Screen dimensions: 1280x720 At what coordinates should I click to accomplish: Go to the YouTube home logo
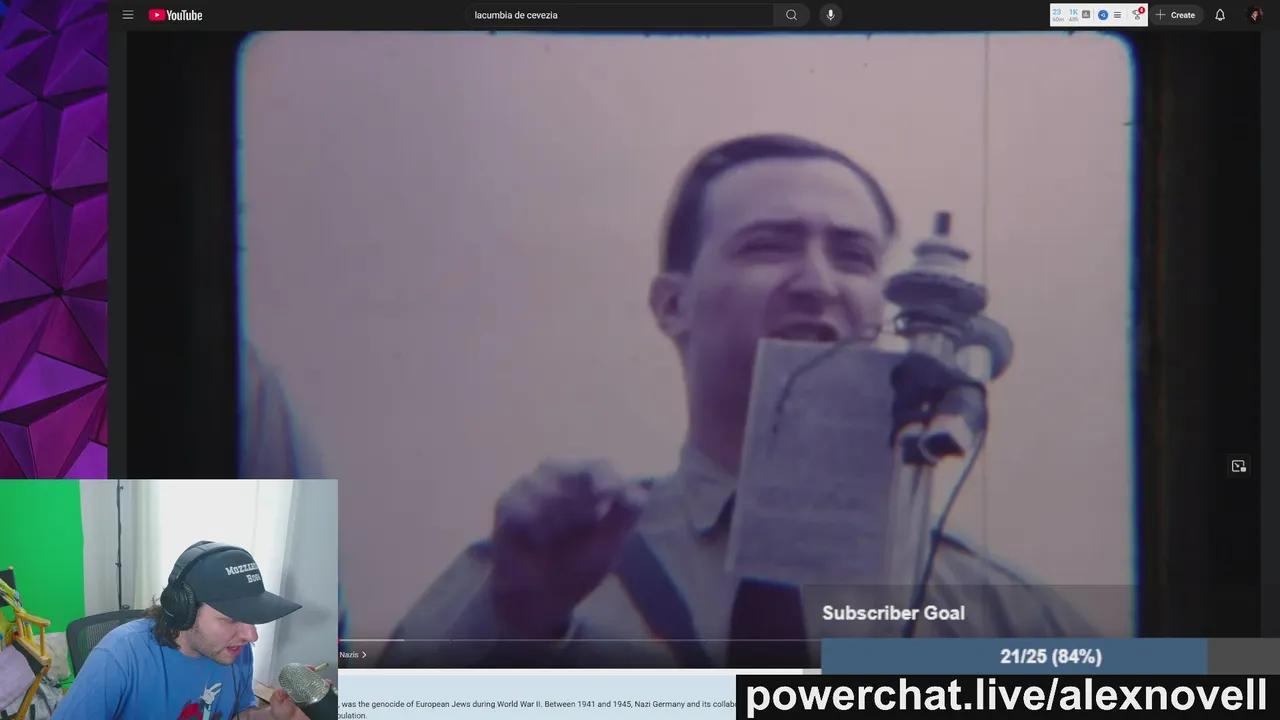[x=176, y=15]
